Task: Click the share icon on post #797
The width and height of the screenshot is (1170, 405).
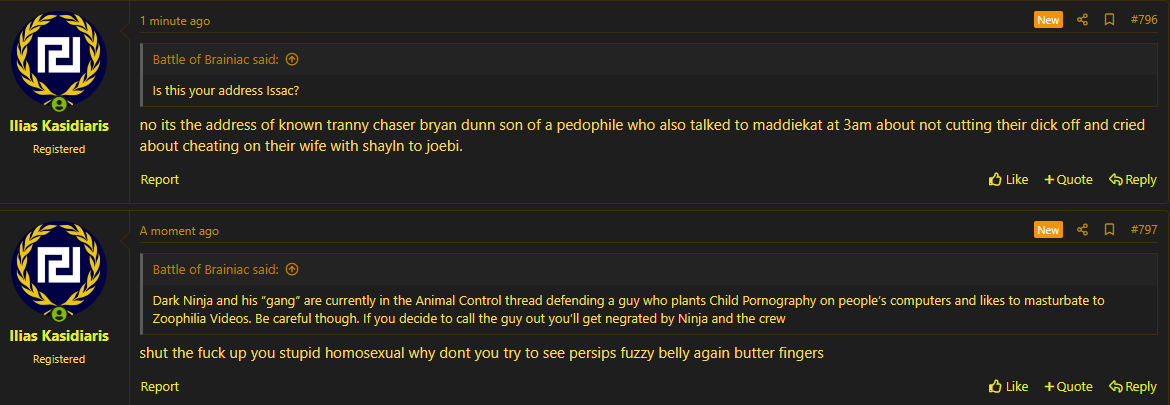Action: click(1082, 230)
